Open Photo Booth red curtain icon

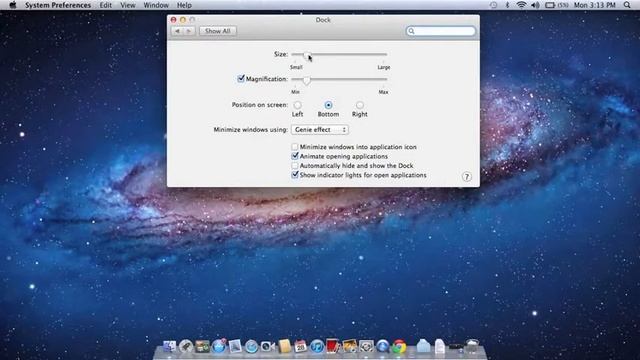[333, 346]
